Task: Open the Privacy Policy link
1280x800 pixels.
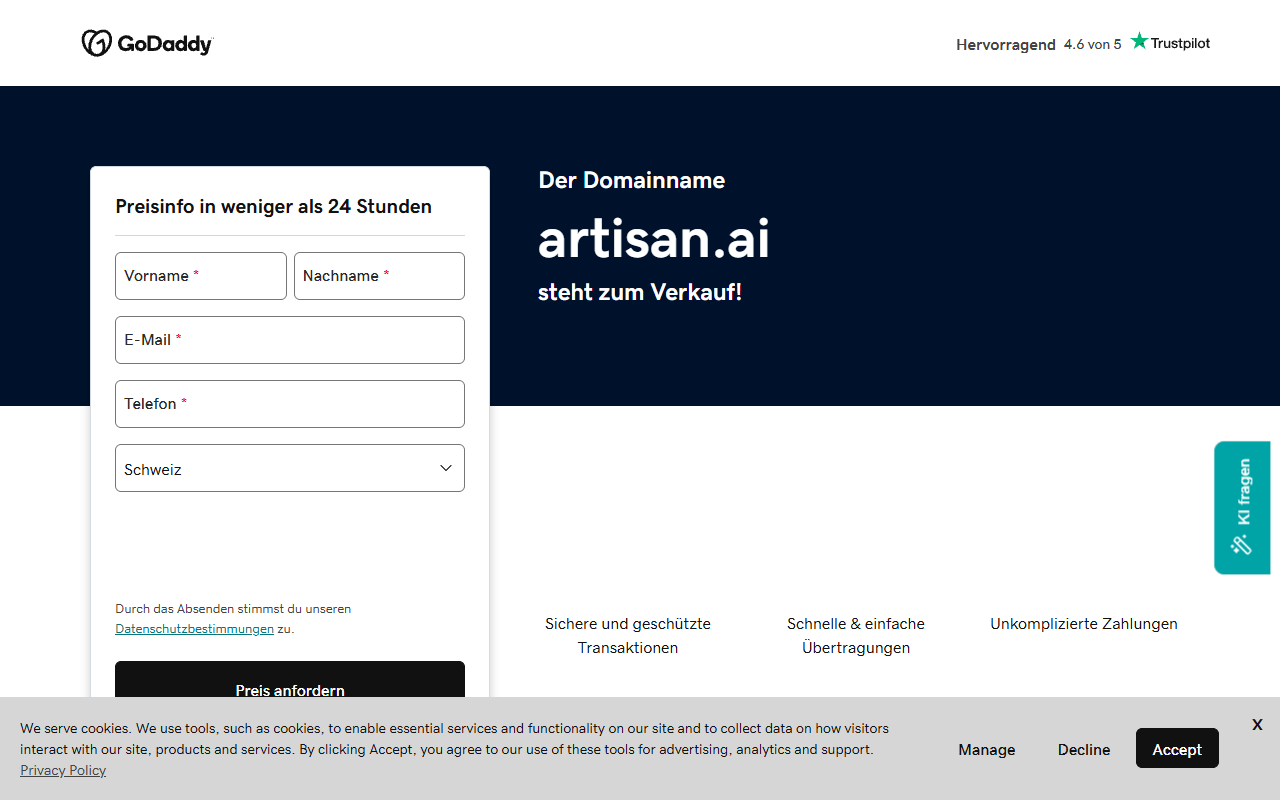Action: pyautogui.click(x=63, y=770)
